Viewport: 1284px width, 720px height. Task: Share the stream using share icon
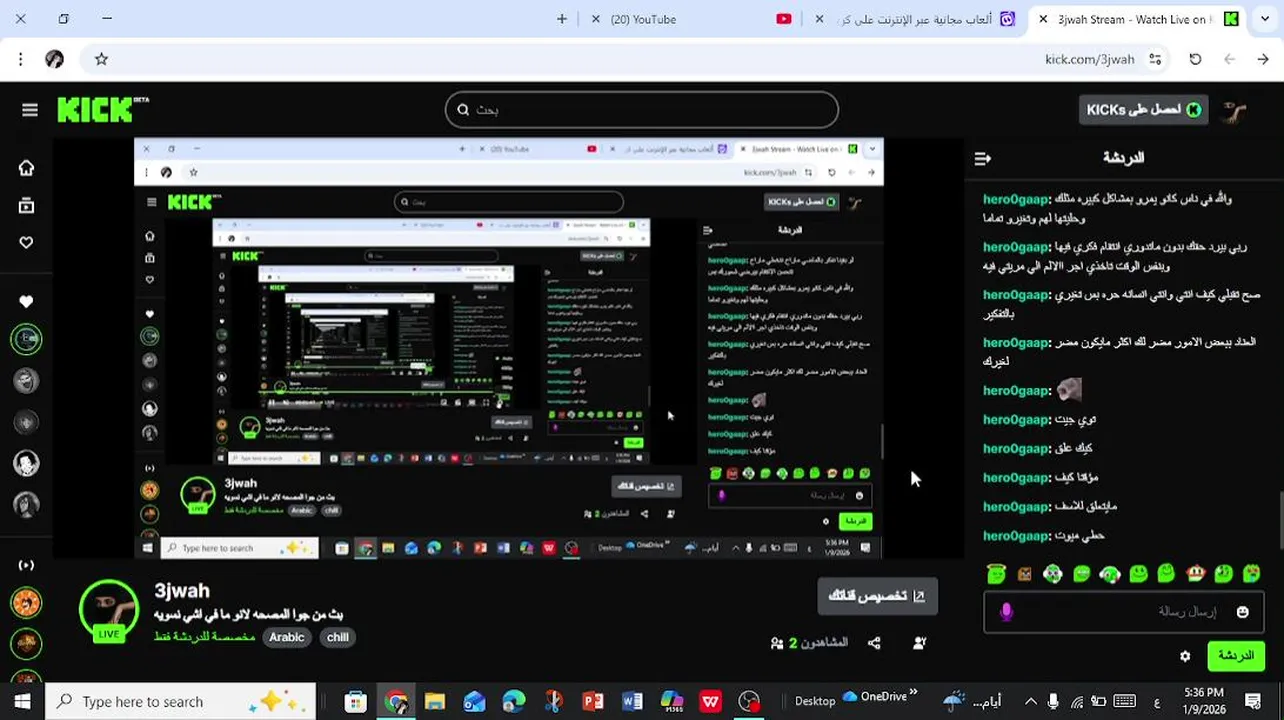(874, 643)
